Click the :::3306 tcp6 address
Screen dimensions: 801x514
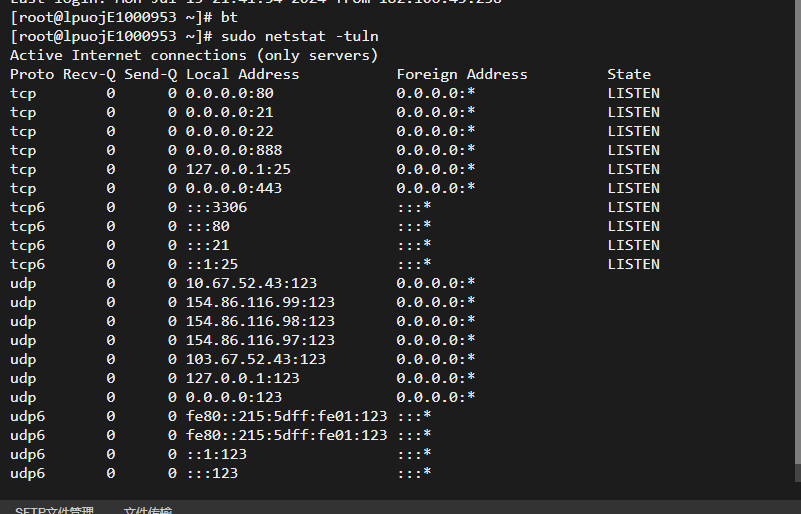pyautogui.click(x=217, y=207)
